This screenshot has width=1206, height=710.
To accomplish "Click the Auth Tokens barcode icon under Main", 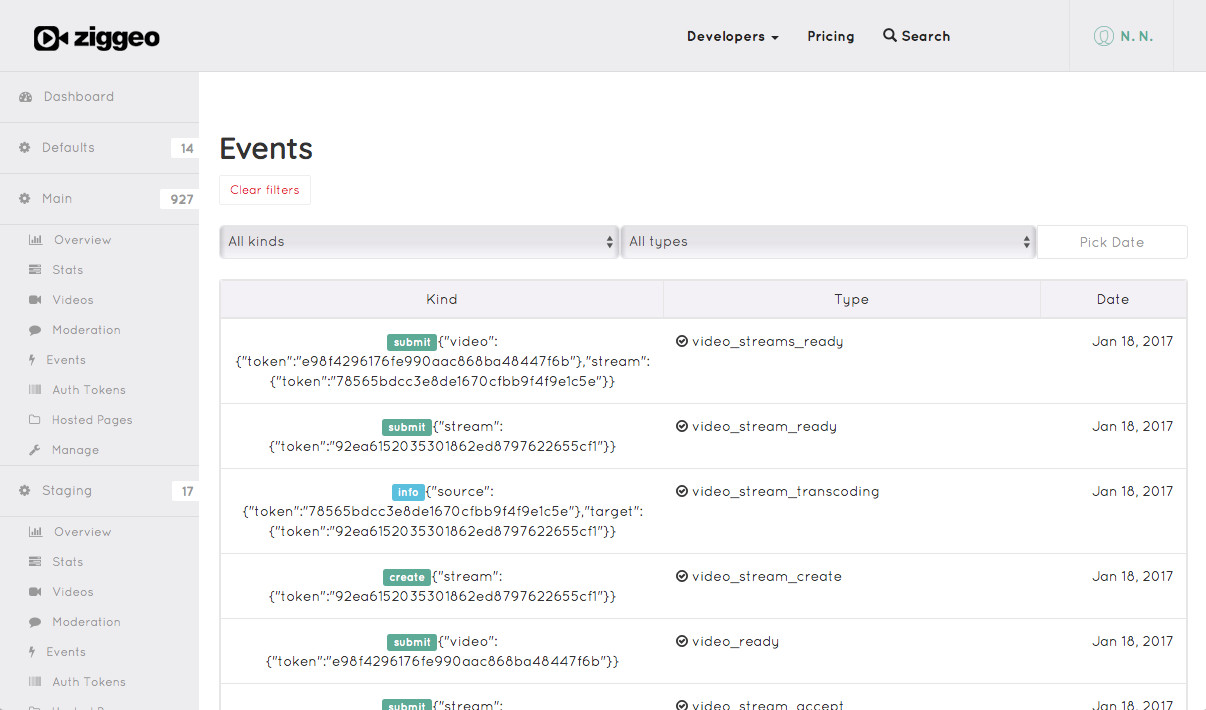I will click(35, 390).
